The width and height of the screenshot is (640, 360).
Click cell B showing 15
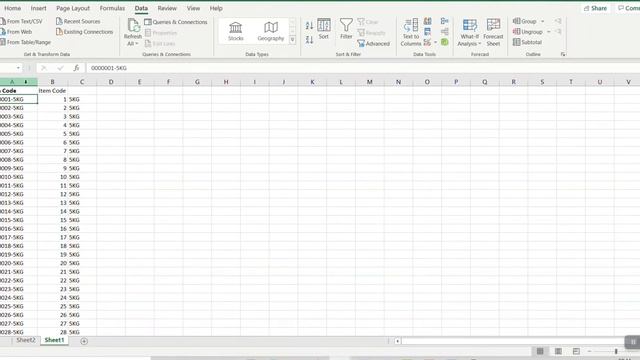[52, 220]
